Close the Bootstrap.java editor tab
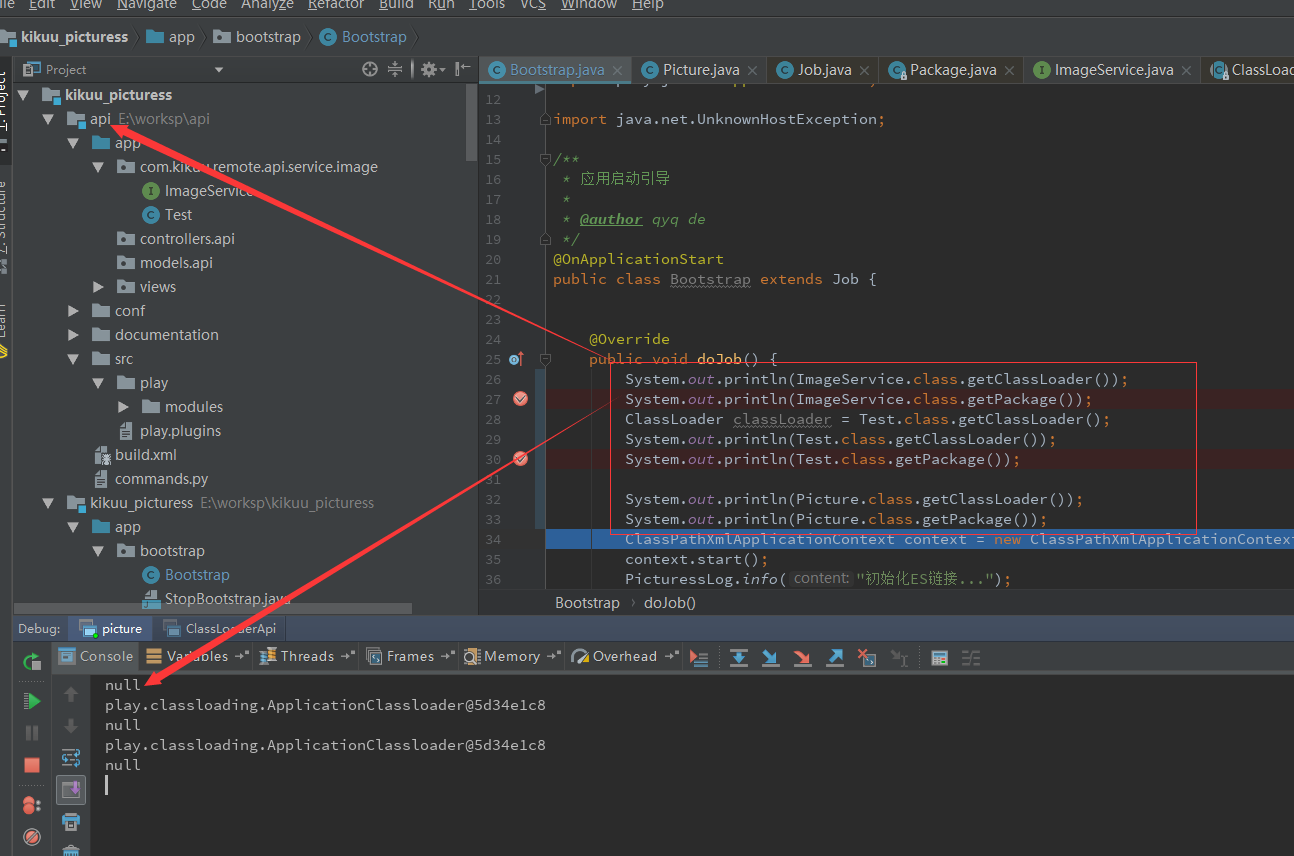 [618, 71]
